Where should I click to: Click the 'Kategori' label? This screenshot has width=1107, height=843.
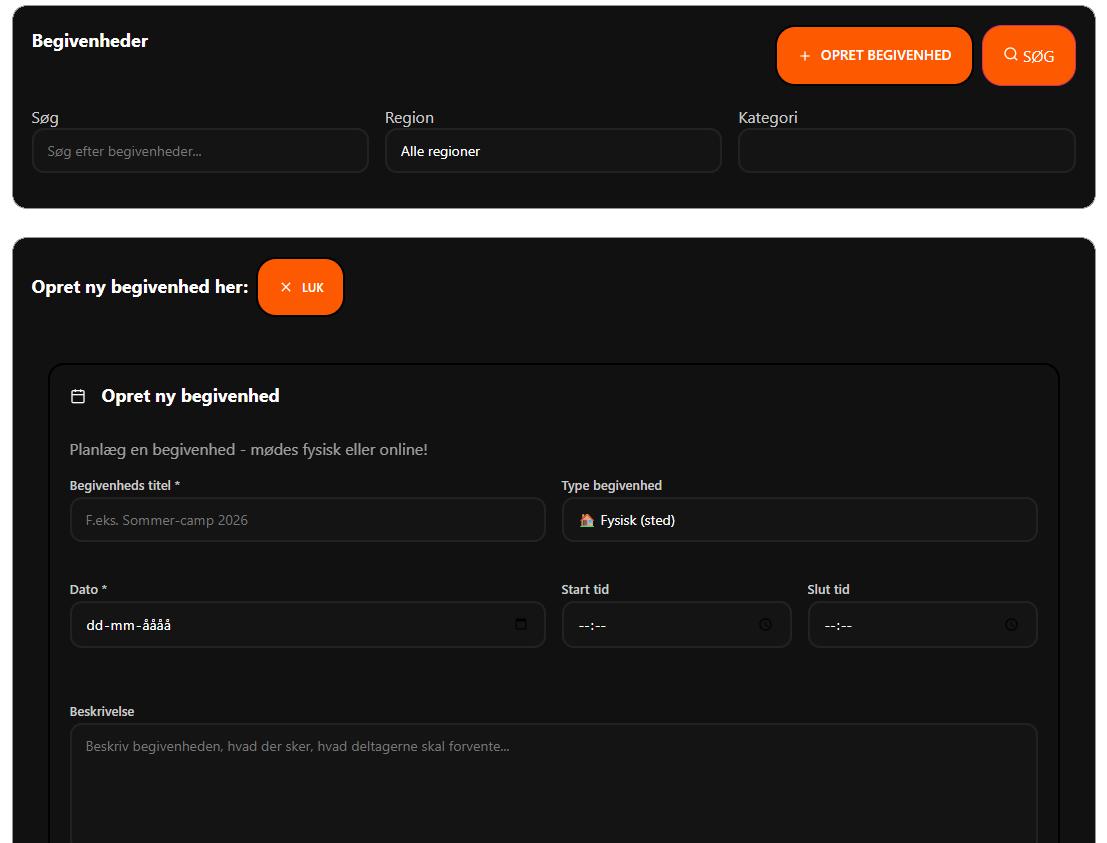click(x=768, y=118)
